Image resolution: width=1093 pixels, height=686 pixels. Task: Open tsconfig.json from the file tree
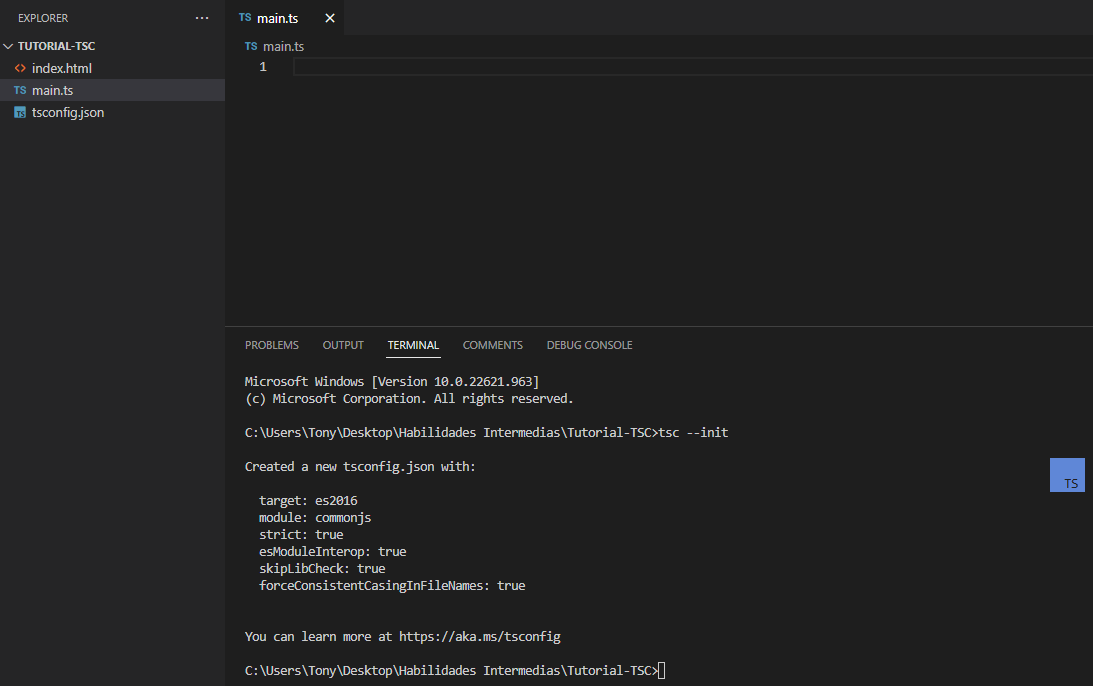click(68, 113)
